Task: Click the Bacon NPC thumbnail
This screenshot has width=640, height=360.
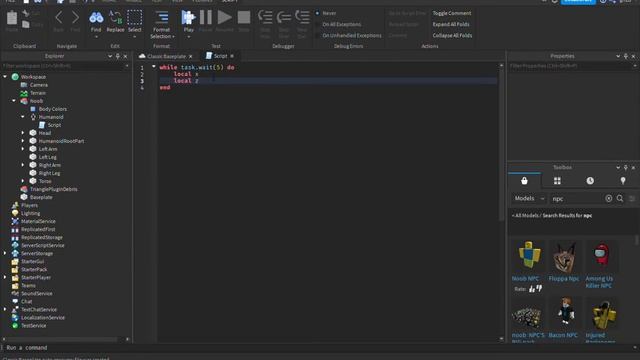Action: [x=565, y=313]
